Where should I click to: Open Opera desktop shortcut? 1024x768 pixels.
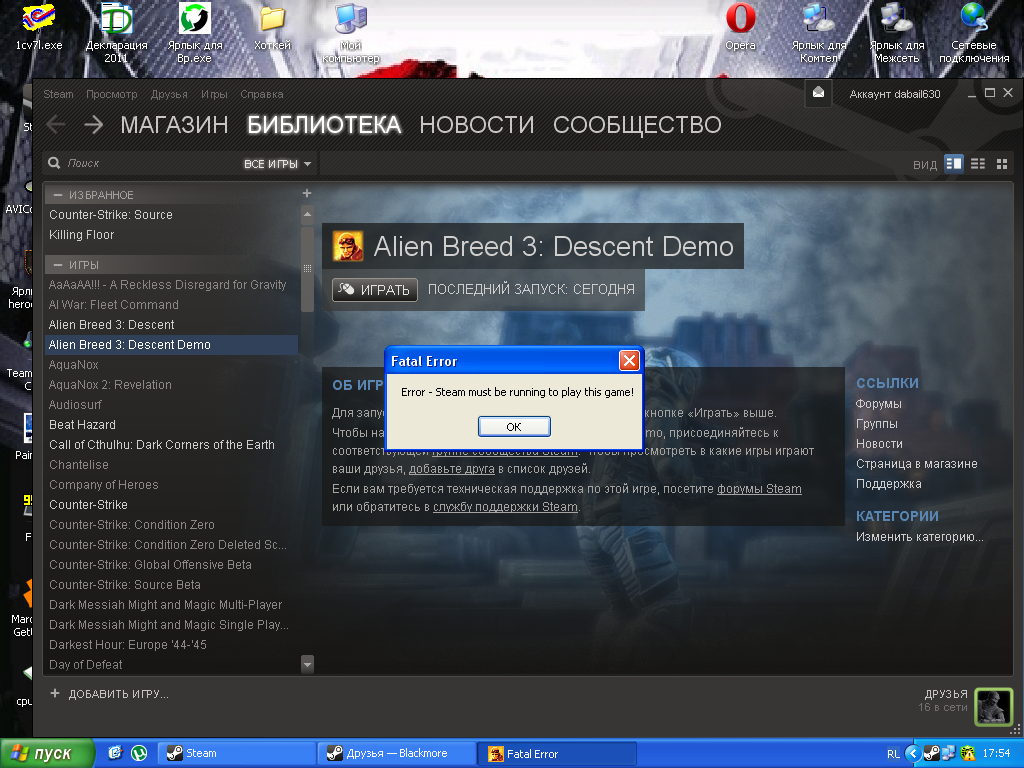741,27
